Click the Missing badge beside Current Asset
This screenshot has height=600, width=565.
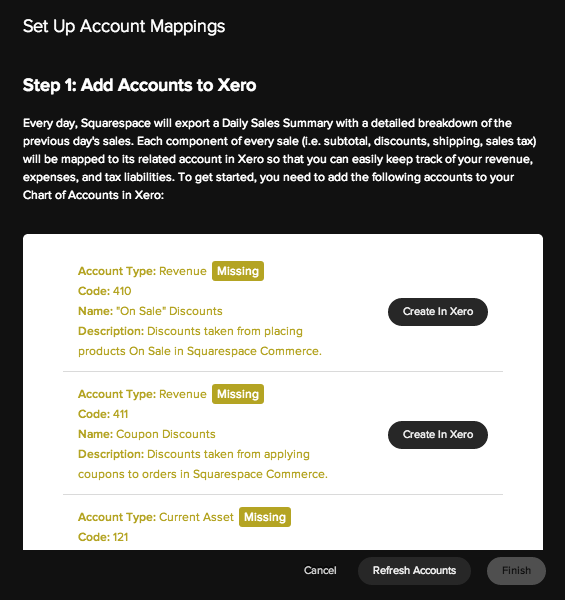265,517
